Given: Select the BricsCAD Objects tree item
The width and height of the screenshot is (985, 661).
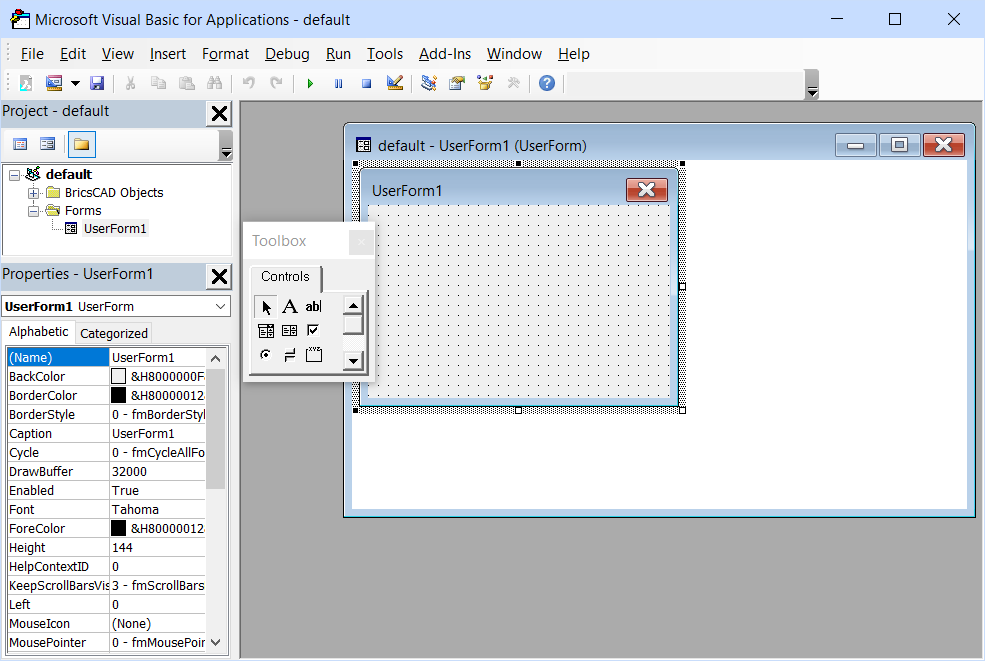Looking at the screenshot, I should (x=114, y=193).
